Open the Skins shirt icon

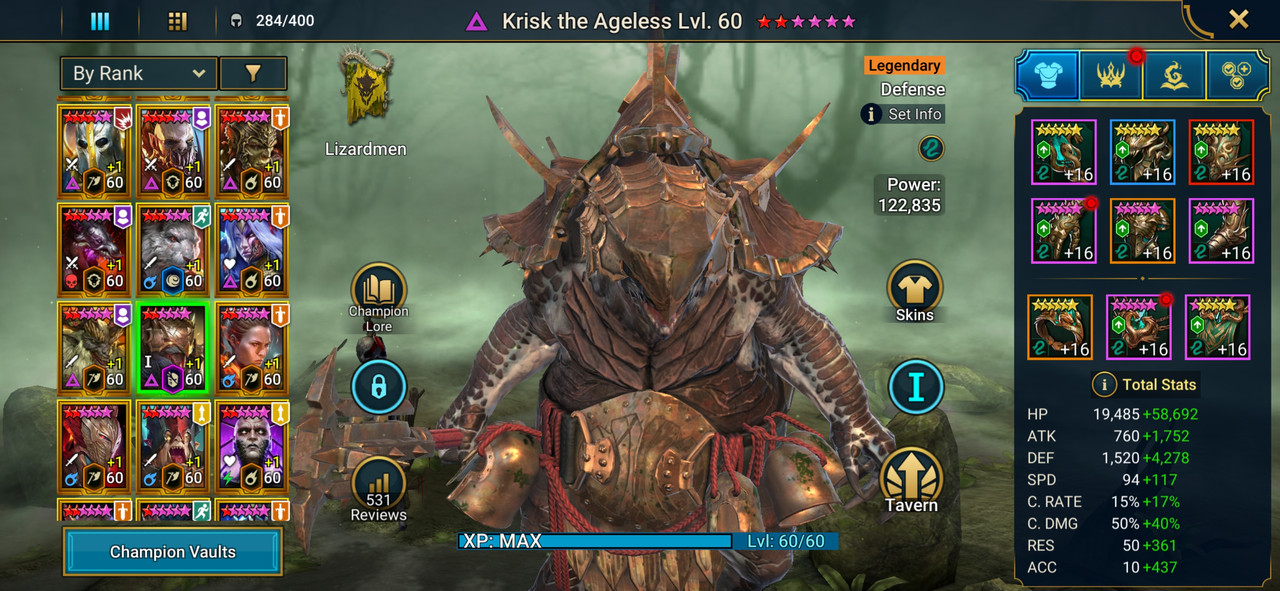(914, 289)
